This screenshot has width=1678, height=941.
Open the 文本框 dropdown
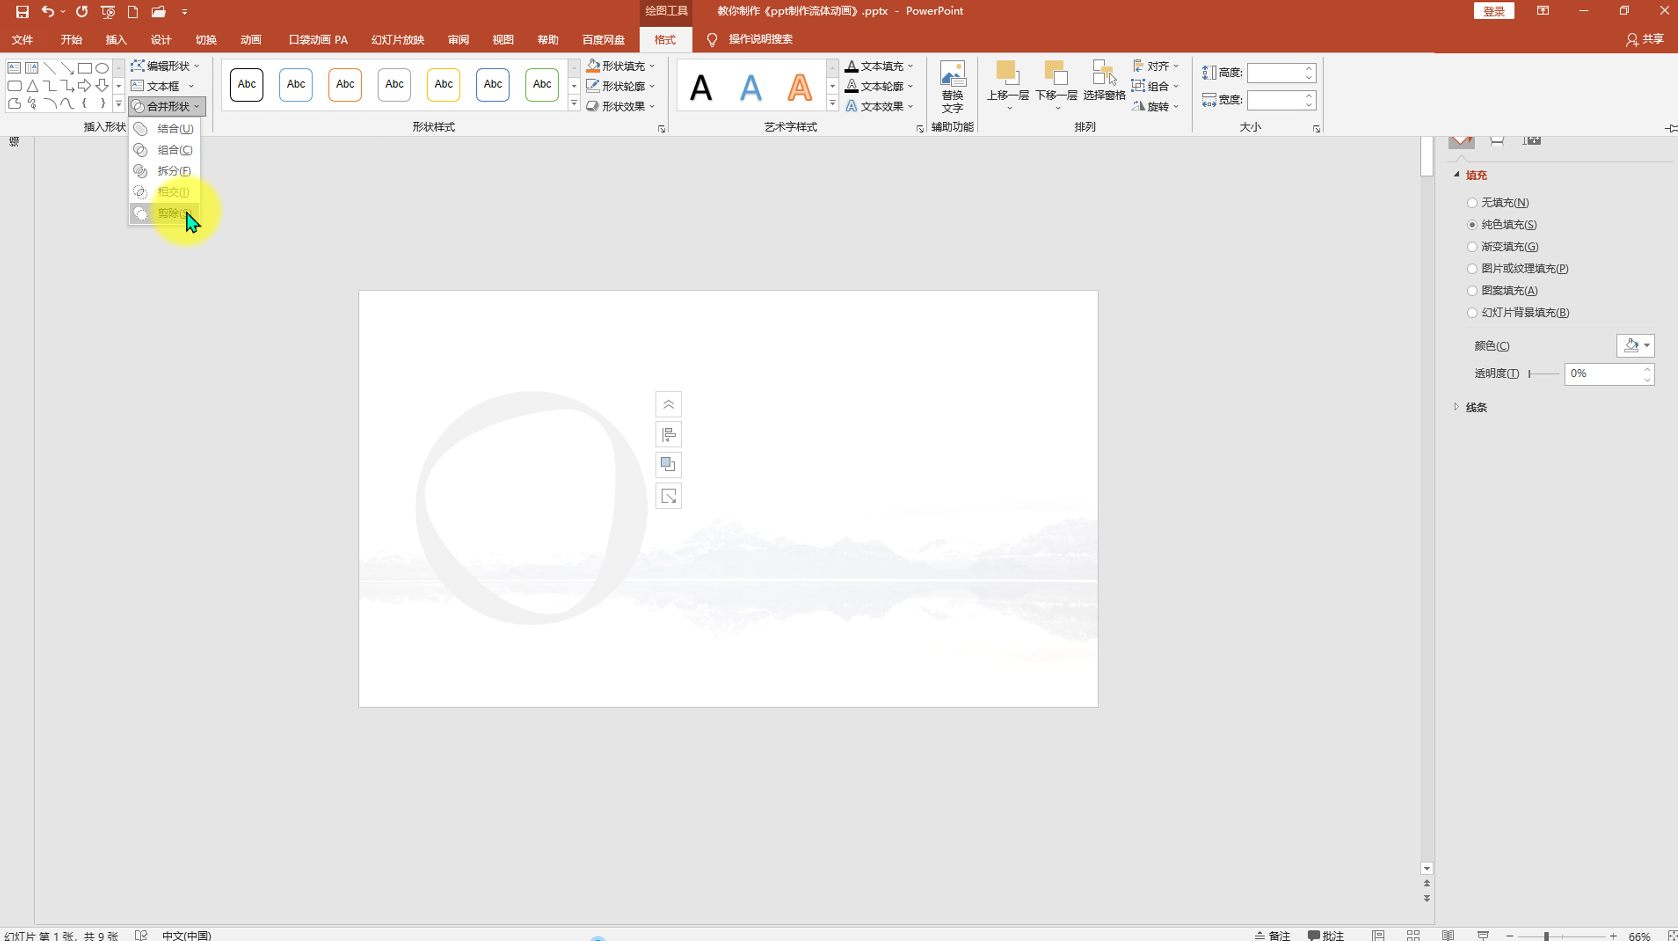tap(163, 86)
